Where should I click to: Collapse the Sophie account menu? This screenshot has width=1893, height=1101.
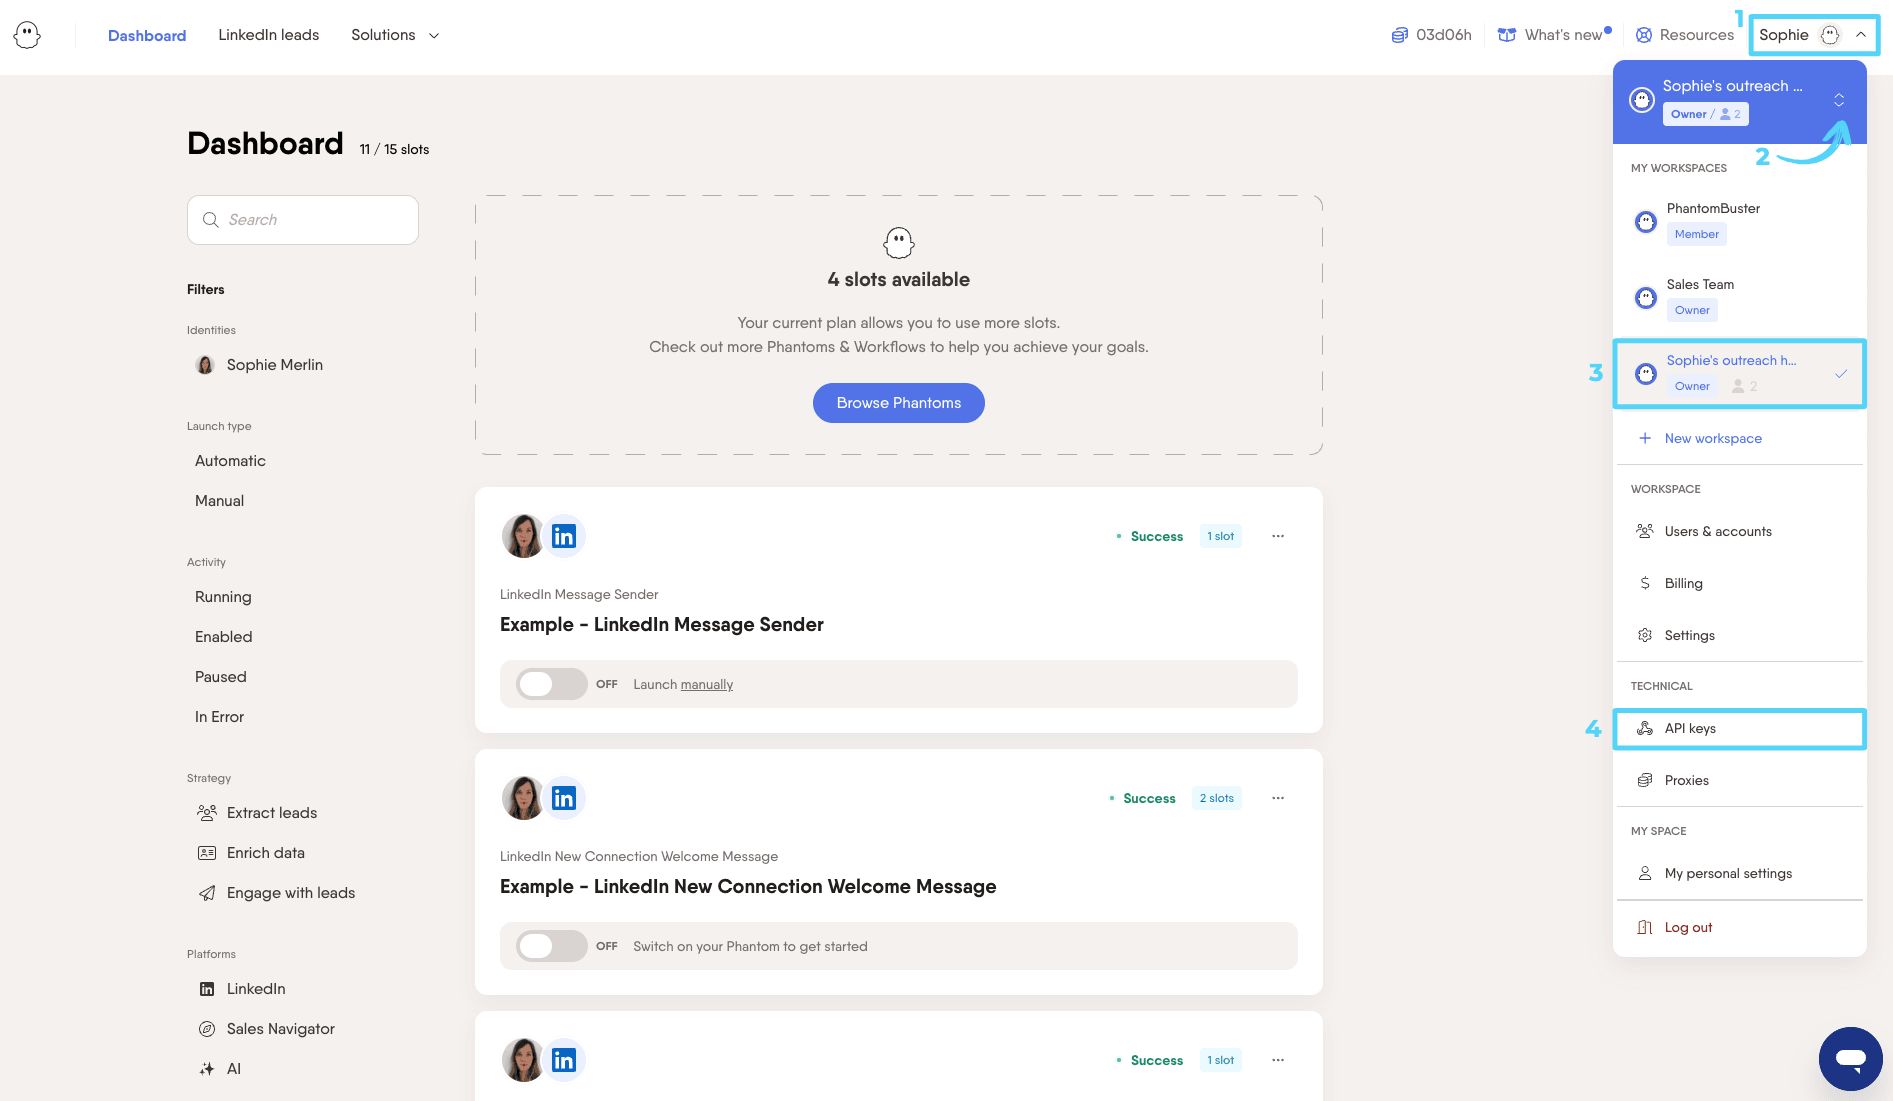click(x=1814, y=35)
